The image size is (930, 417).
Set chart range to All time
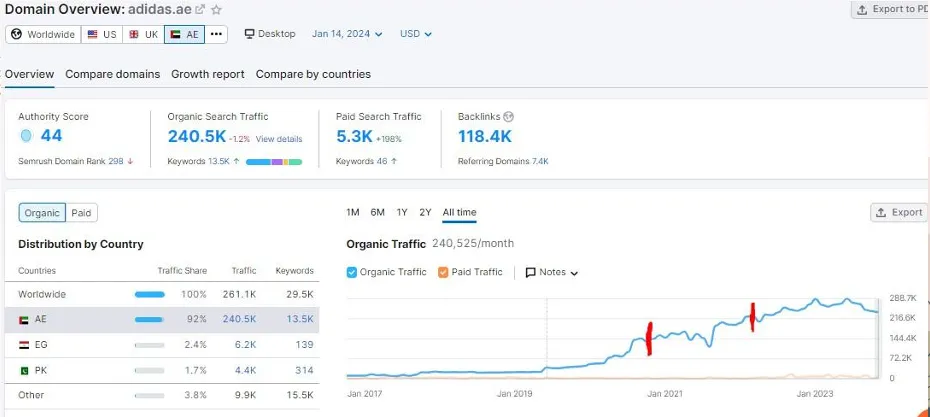459,212
